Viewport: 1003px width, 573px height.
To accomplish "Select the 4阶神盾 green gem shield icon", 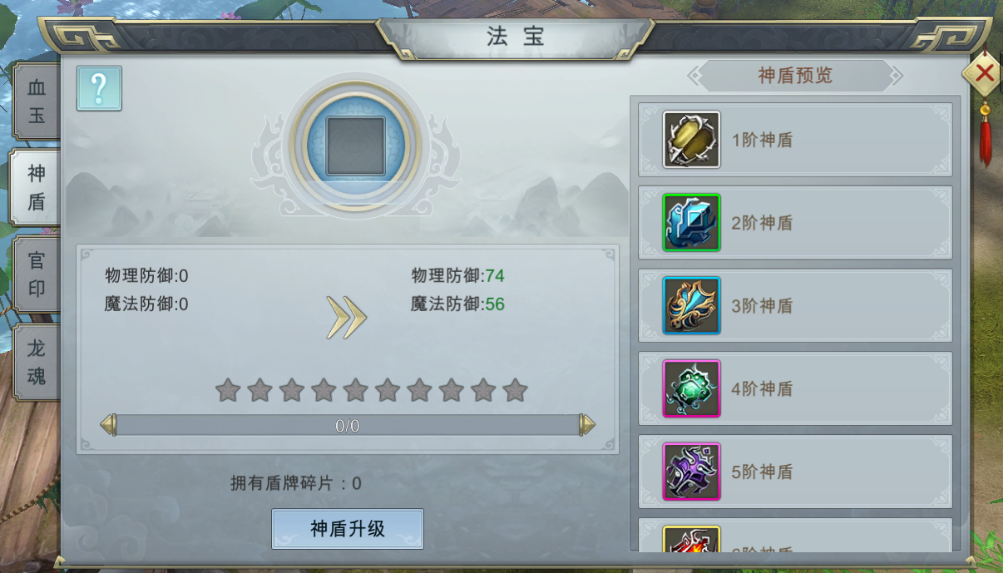I will (x=691, y=389).
